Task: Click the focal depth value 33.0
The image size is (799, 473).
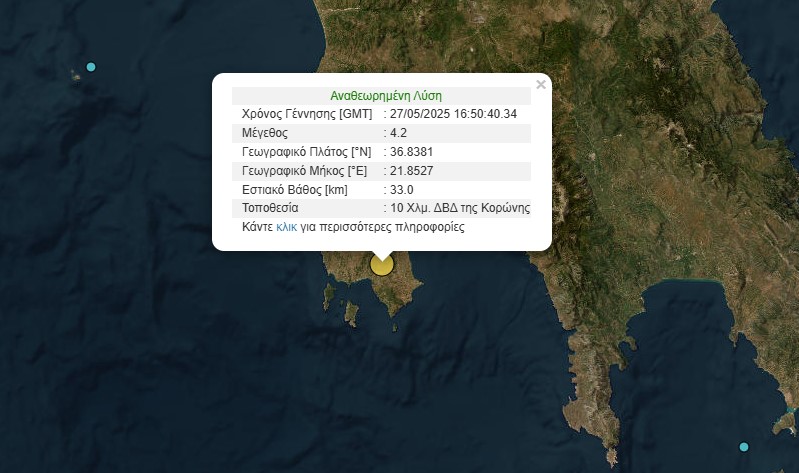Action: point(403,190)
